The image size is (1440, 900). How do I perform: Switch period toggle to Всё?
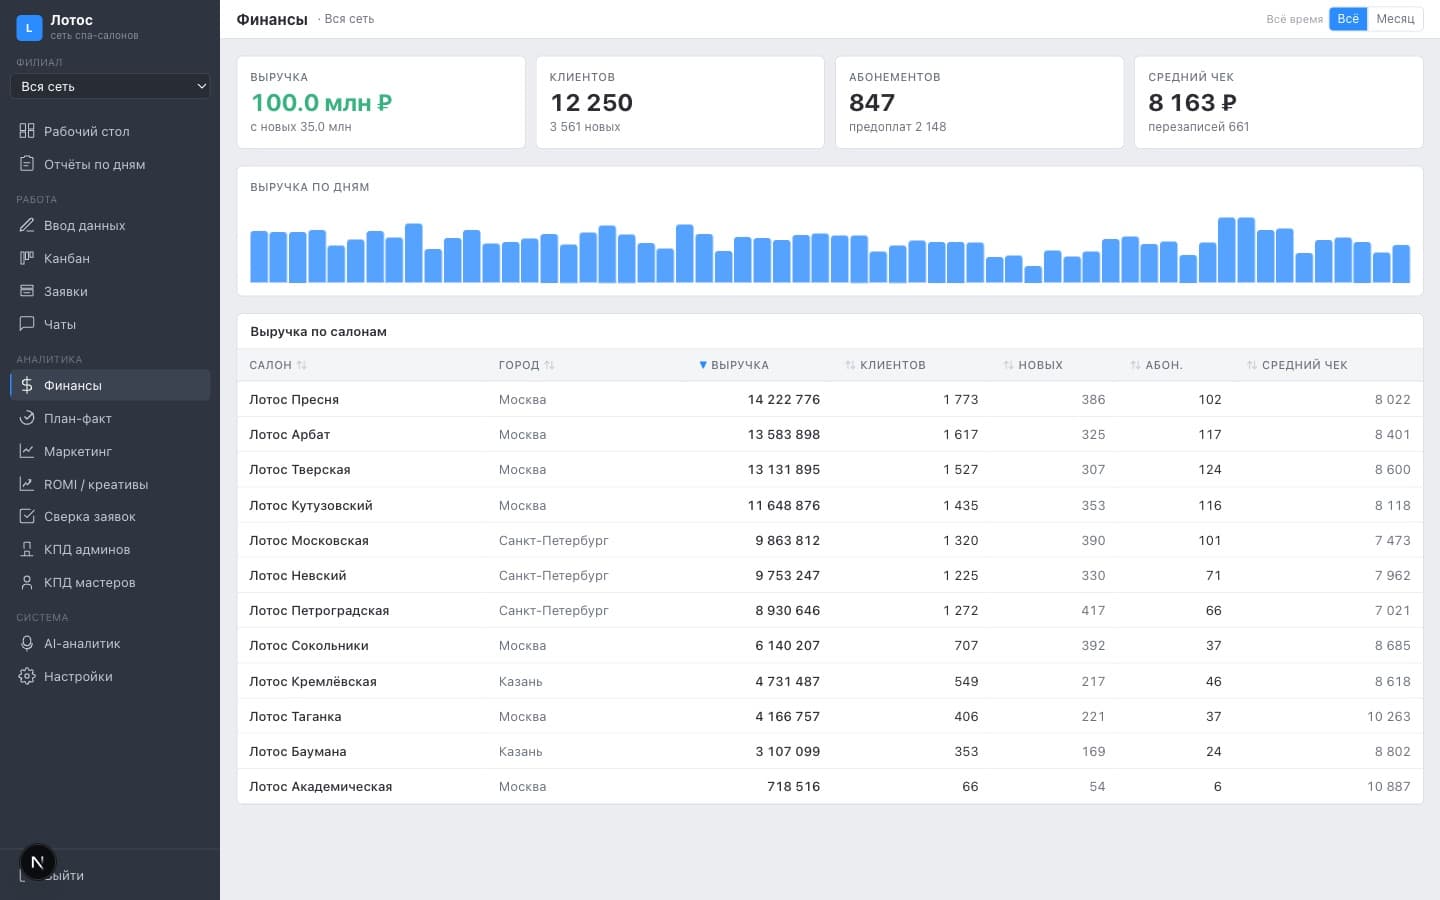[1348, 19]
